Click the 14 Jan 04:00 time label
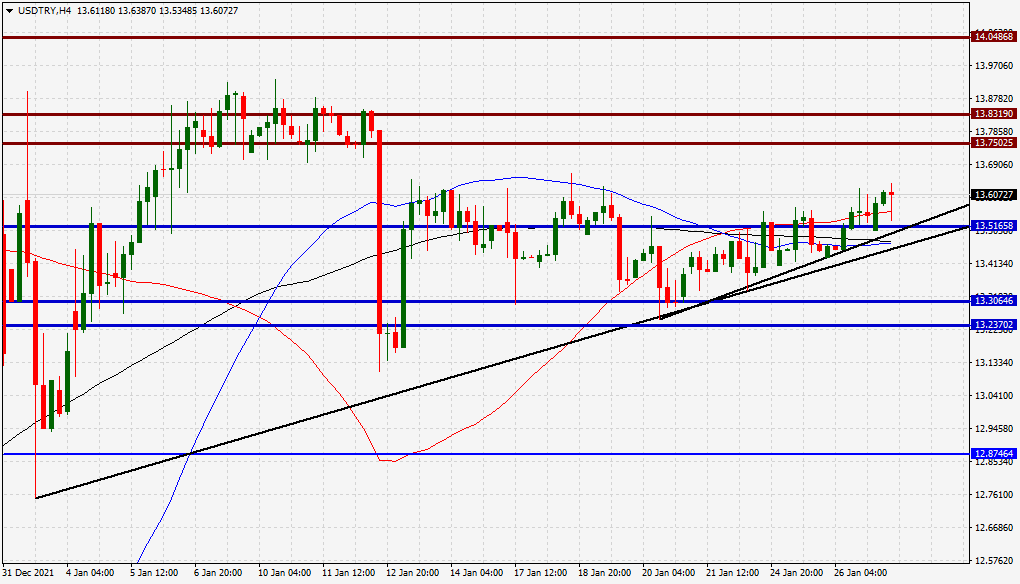This screenshot has height=584, width=1020. click(476, 573)
